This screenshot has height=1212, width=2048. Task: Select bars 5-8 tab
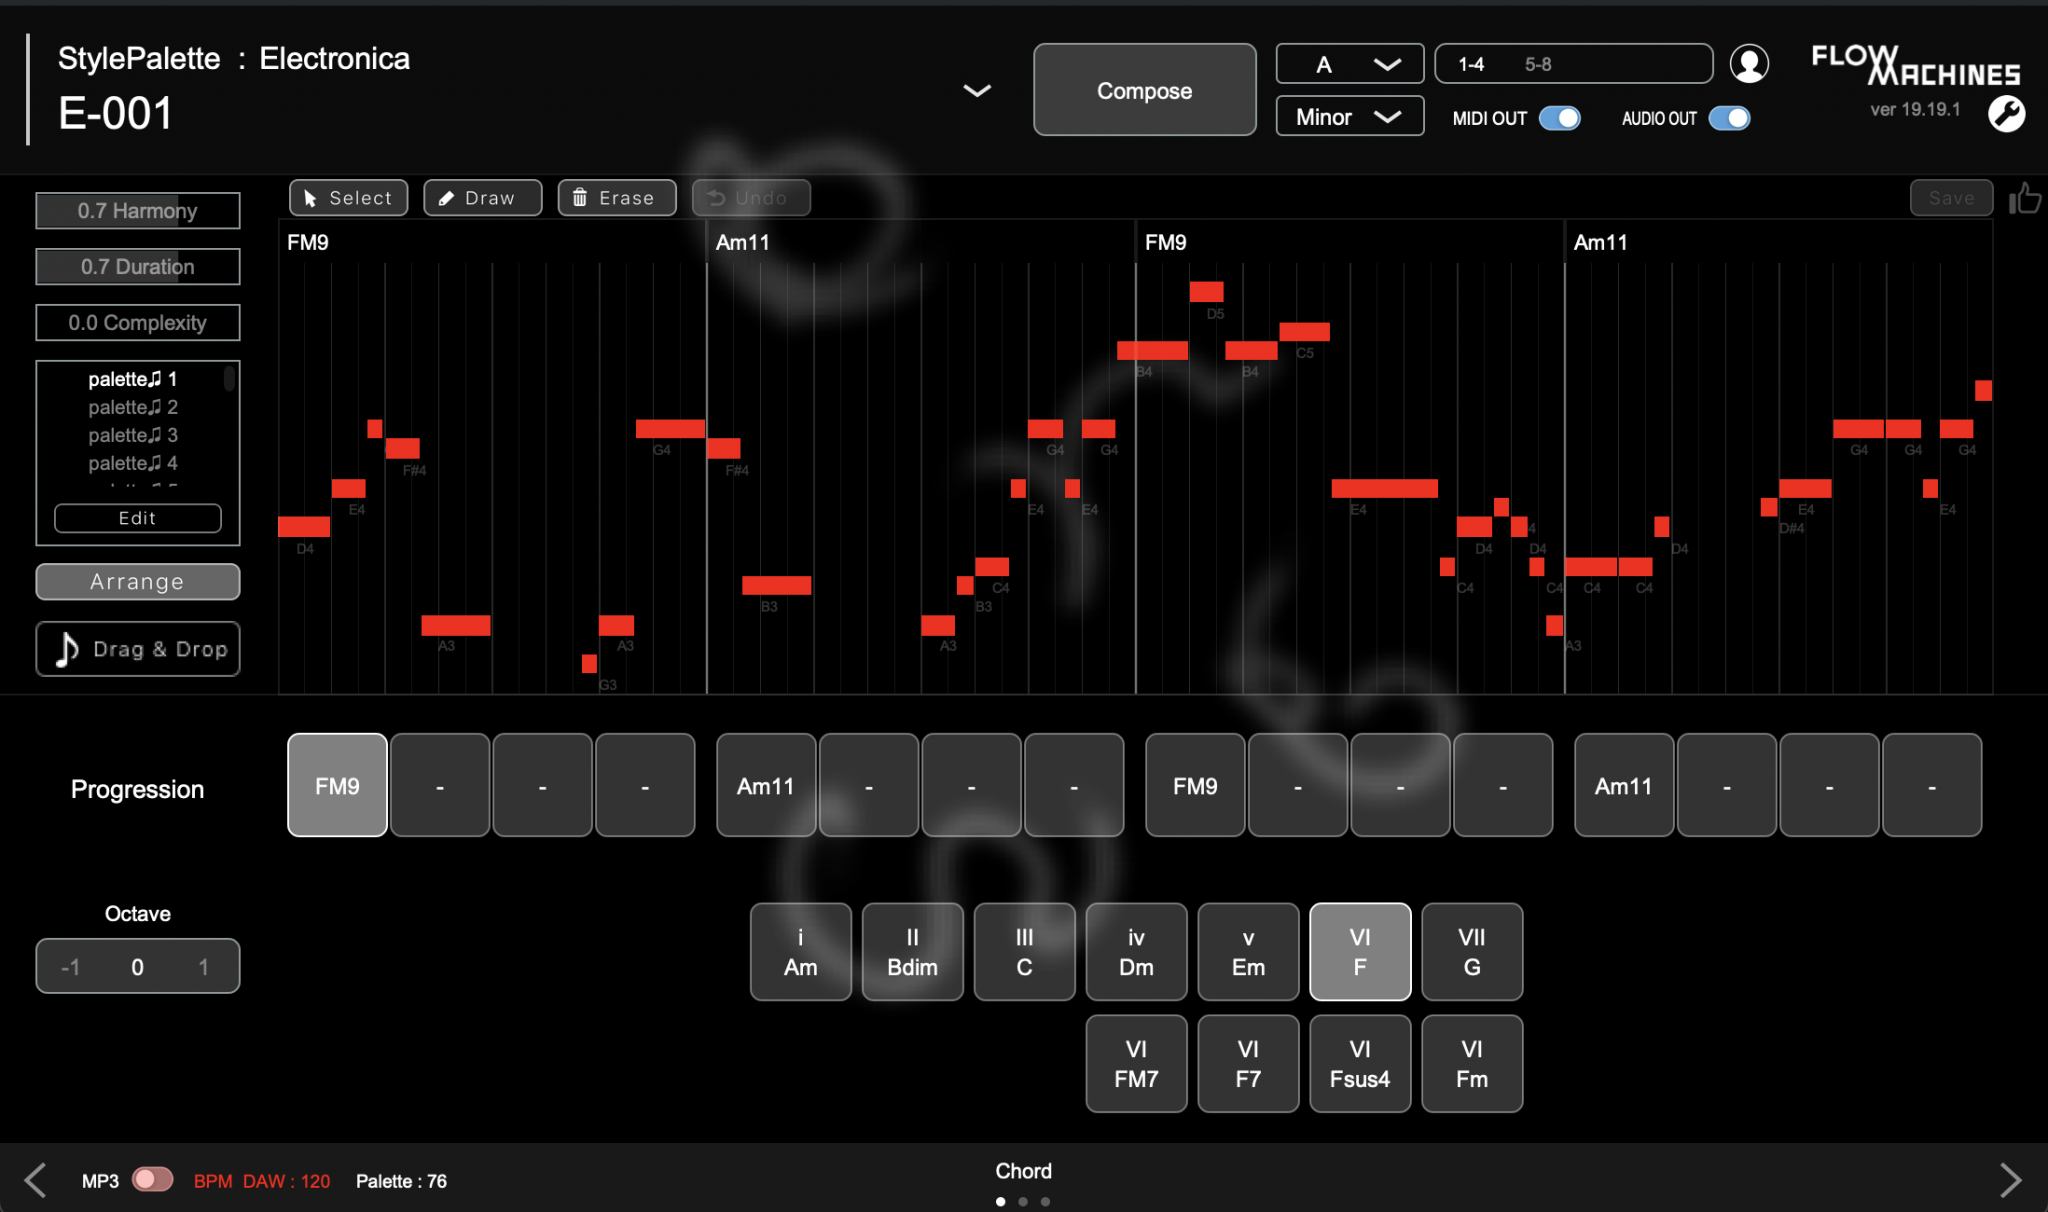(1538, 64)
